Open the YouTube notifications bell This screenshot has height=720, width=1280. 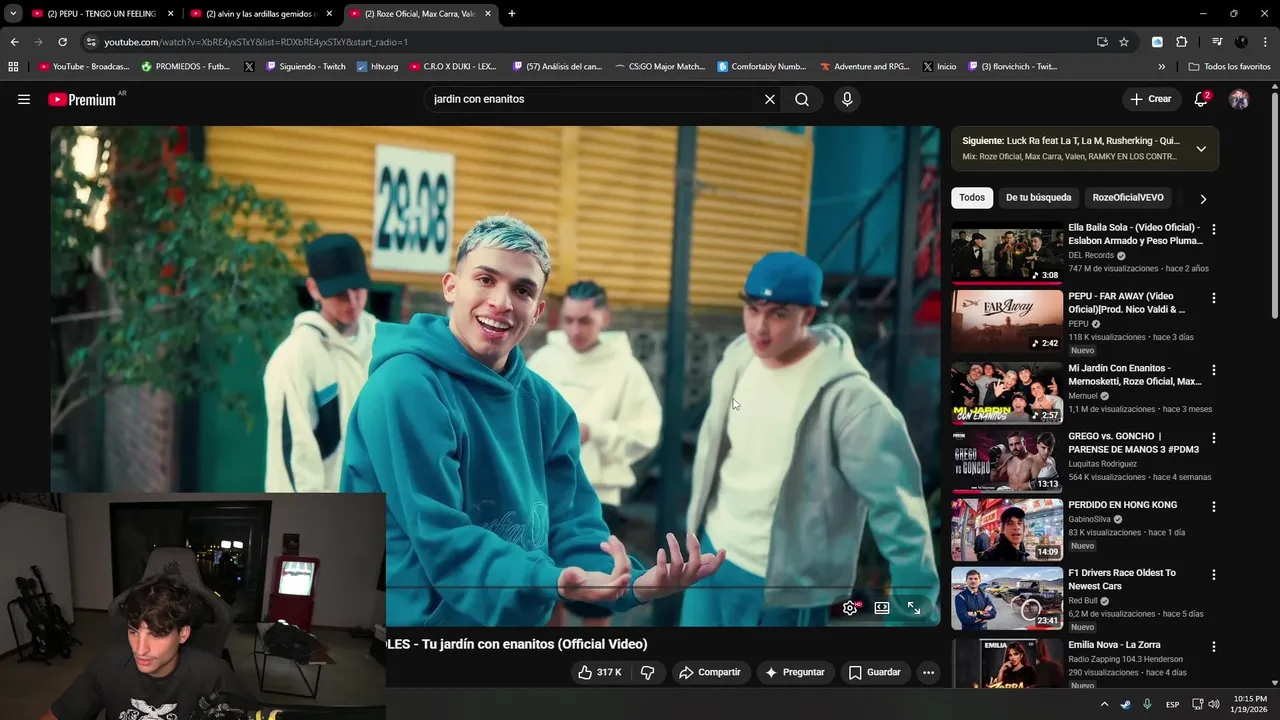(x=1201, y=99)
